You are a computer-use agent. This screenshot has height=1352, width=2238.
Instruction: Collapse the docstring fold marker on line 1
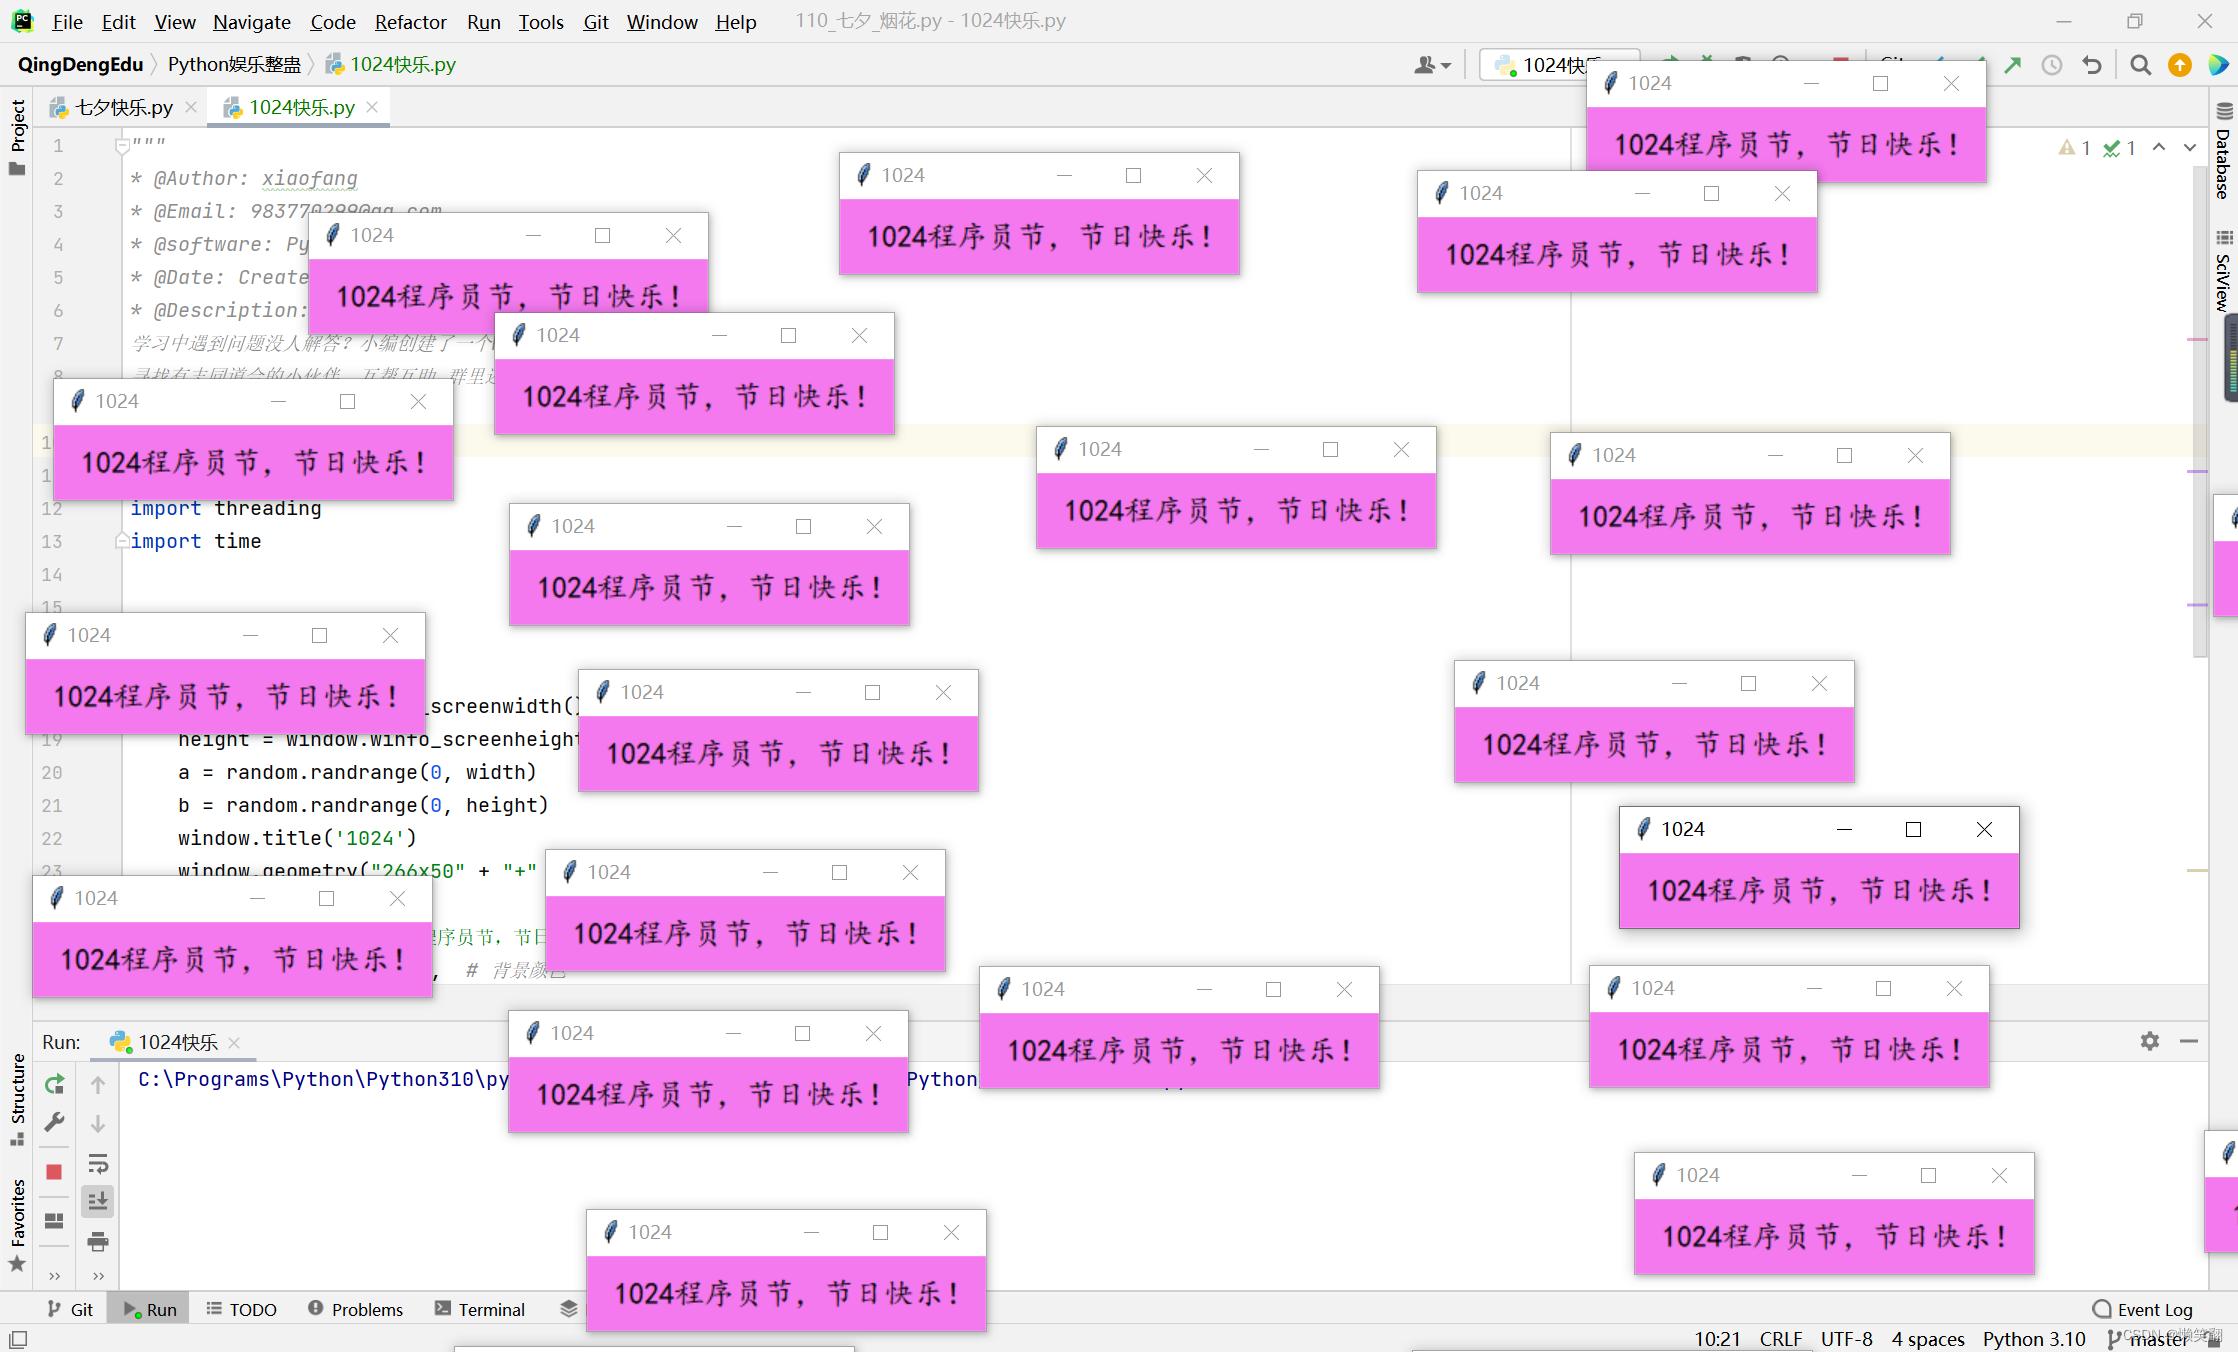(x=122, y=146)
